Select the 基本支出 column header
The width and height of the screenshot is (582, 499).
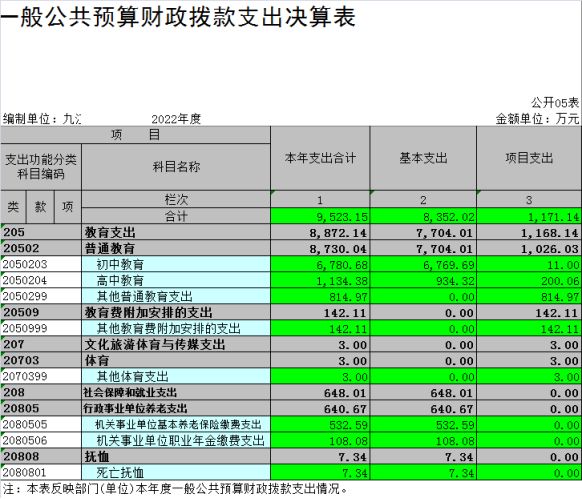coord(423,158)
